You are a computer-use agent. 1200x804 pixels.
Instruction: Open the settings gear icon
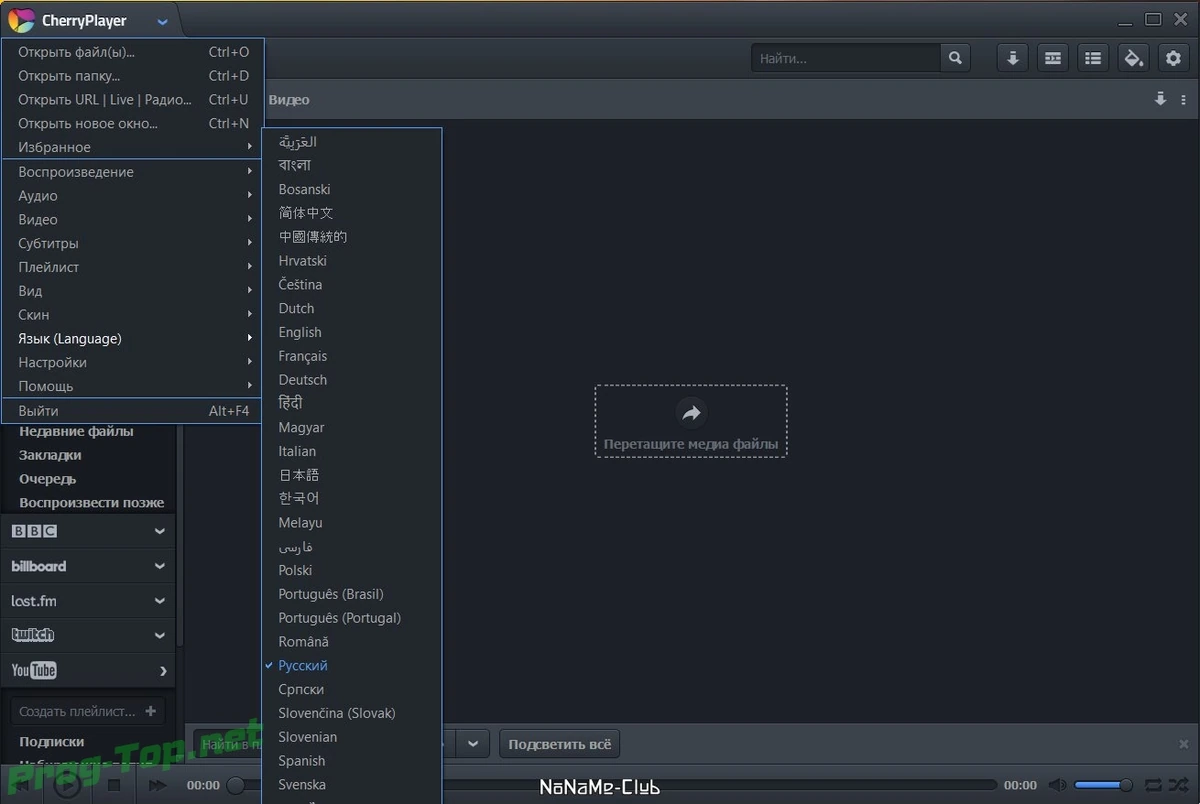coord(1173,58)
